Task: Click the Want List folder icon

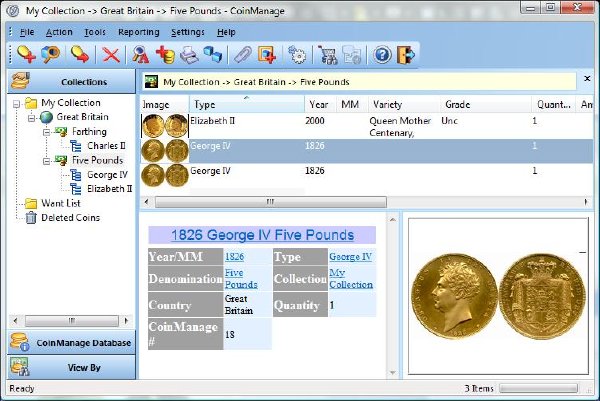Action: tap(31, 203)
